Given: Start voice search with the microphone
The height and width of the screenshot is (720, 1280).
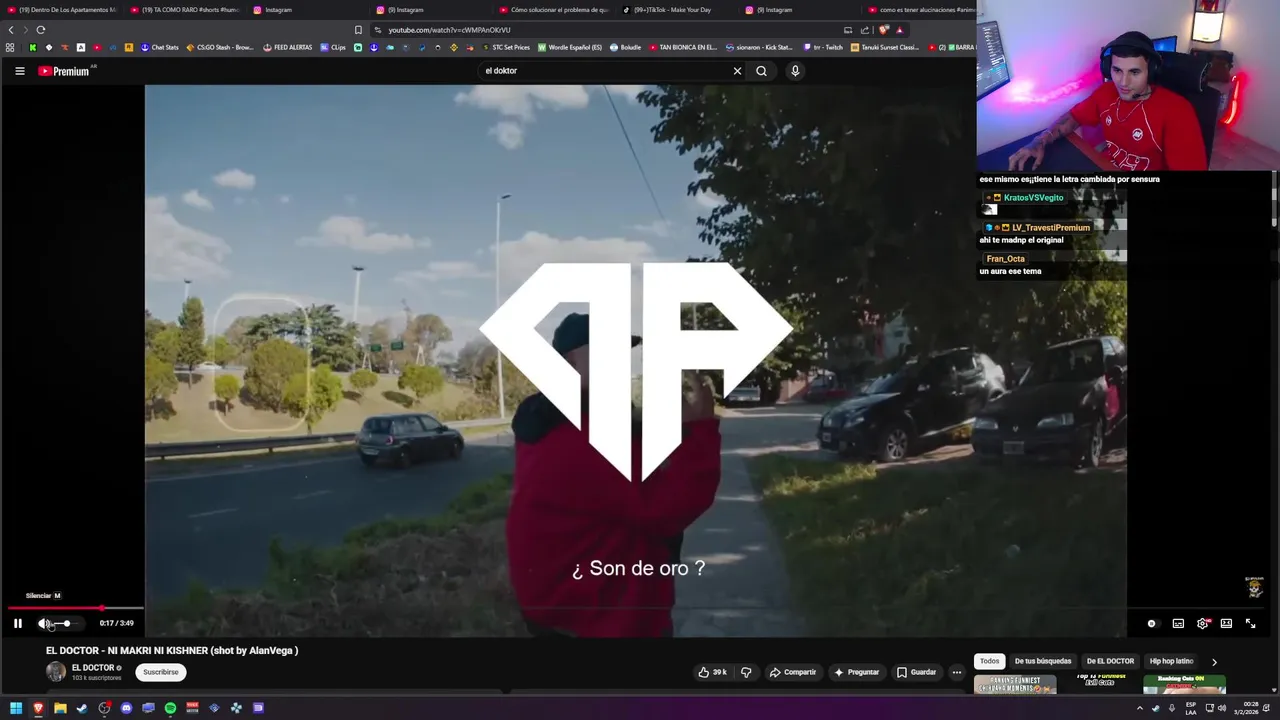Looking at the screenshot, I should click(795, 71).
